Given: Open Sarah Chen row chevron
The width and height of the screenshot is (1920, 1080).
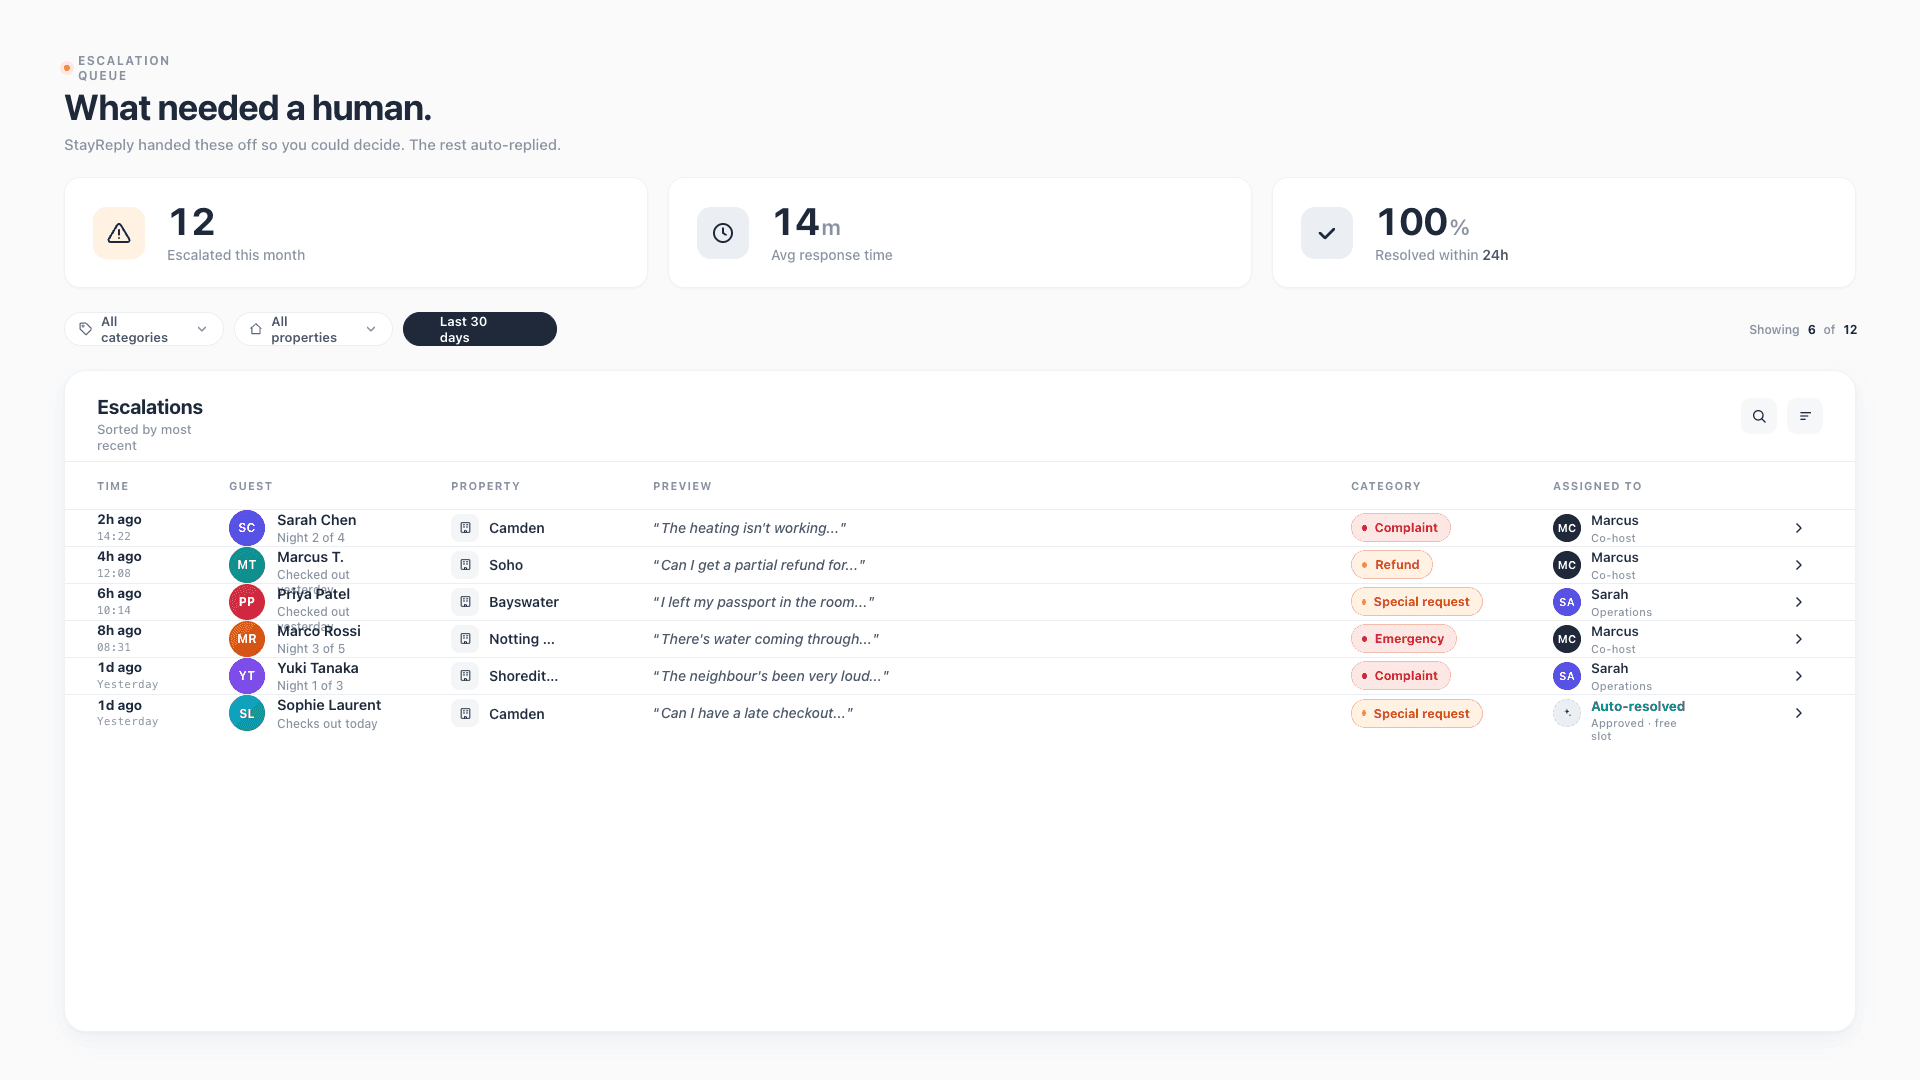Looking at the screenshot, I should (x=1799, y=528).
